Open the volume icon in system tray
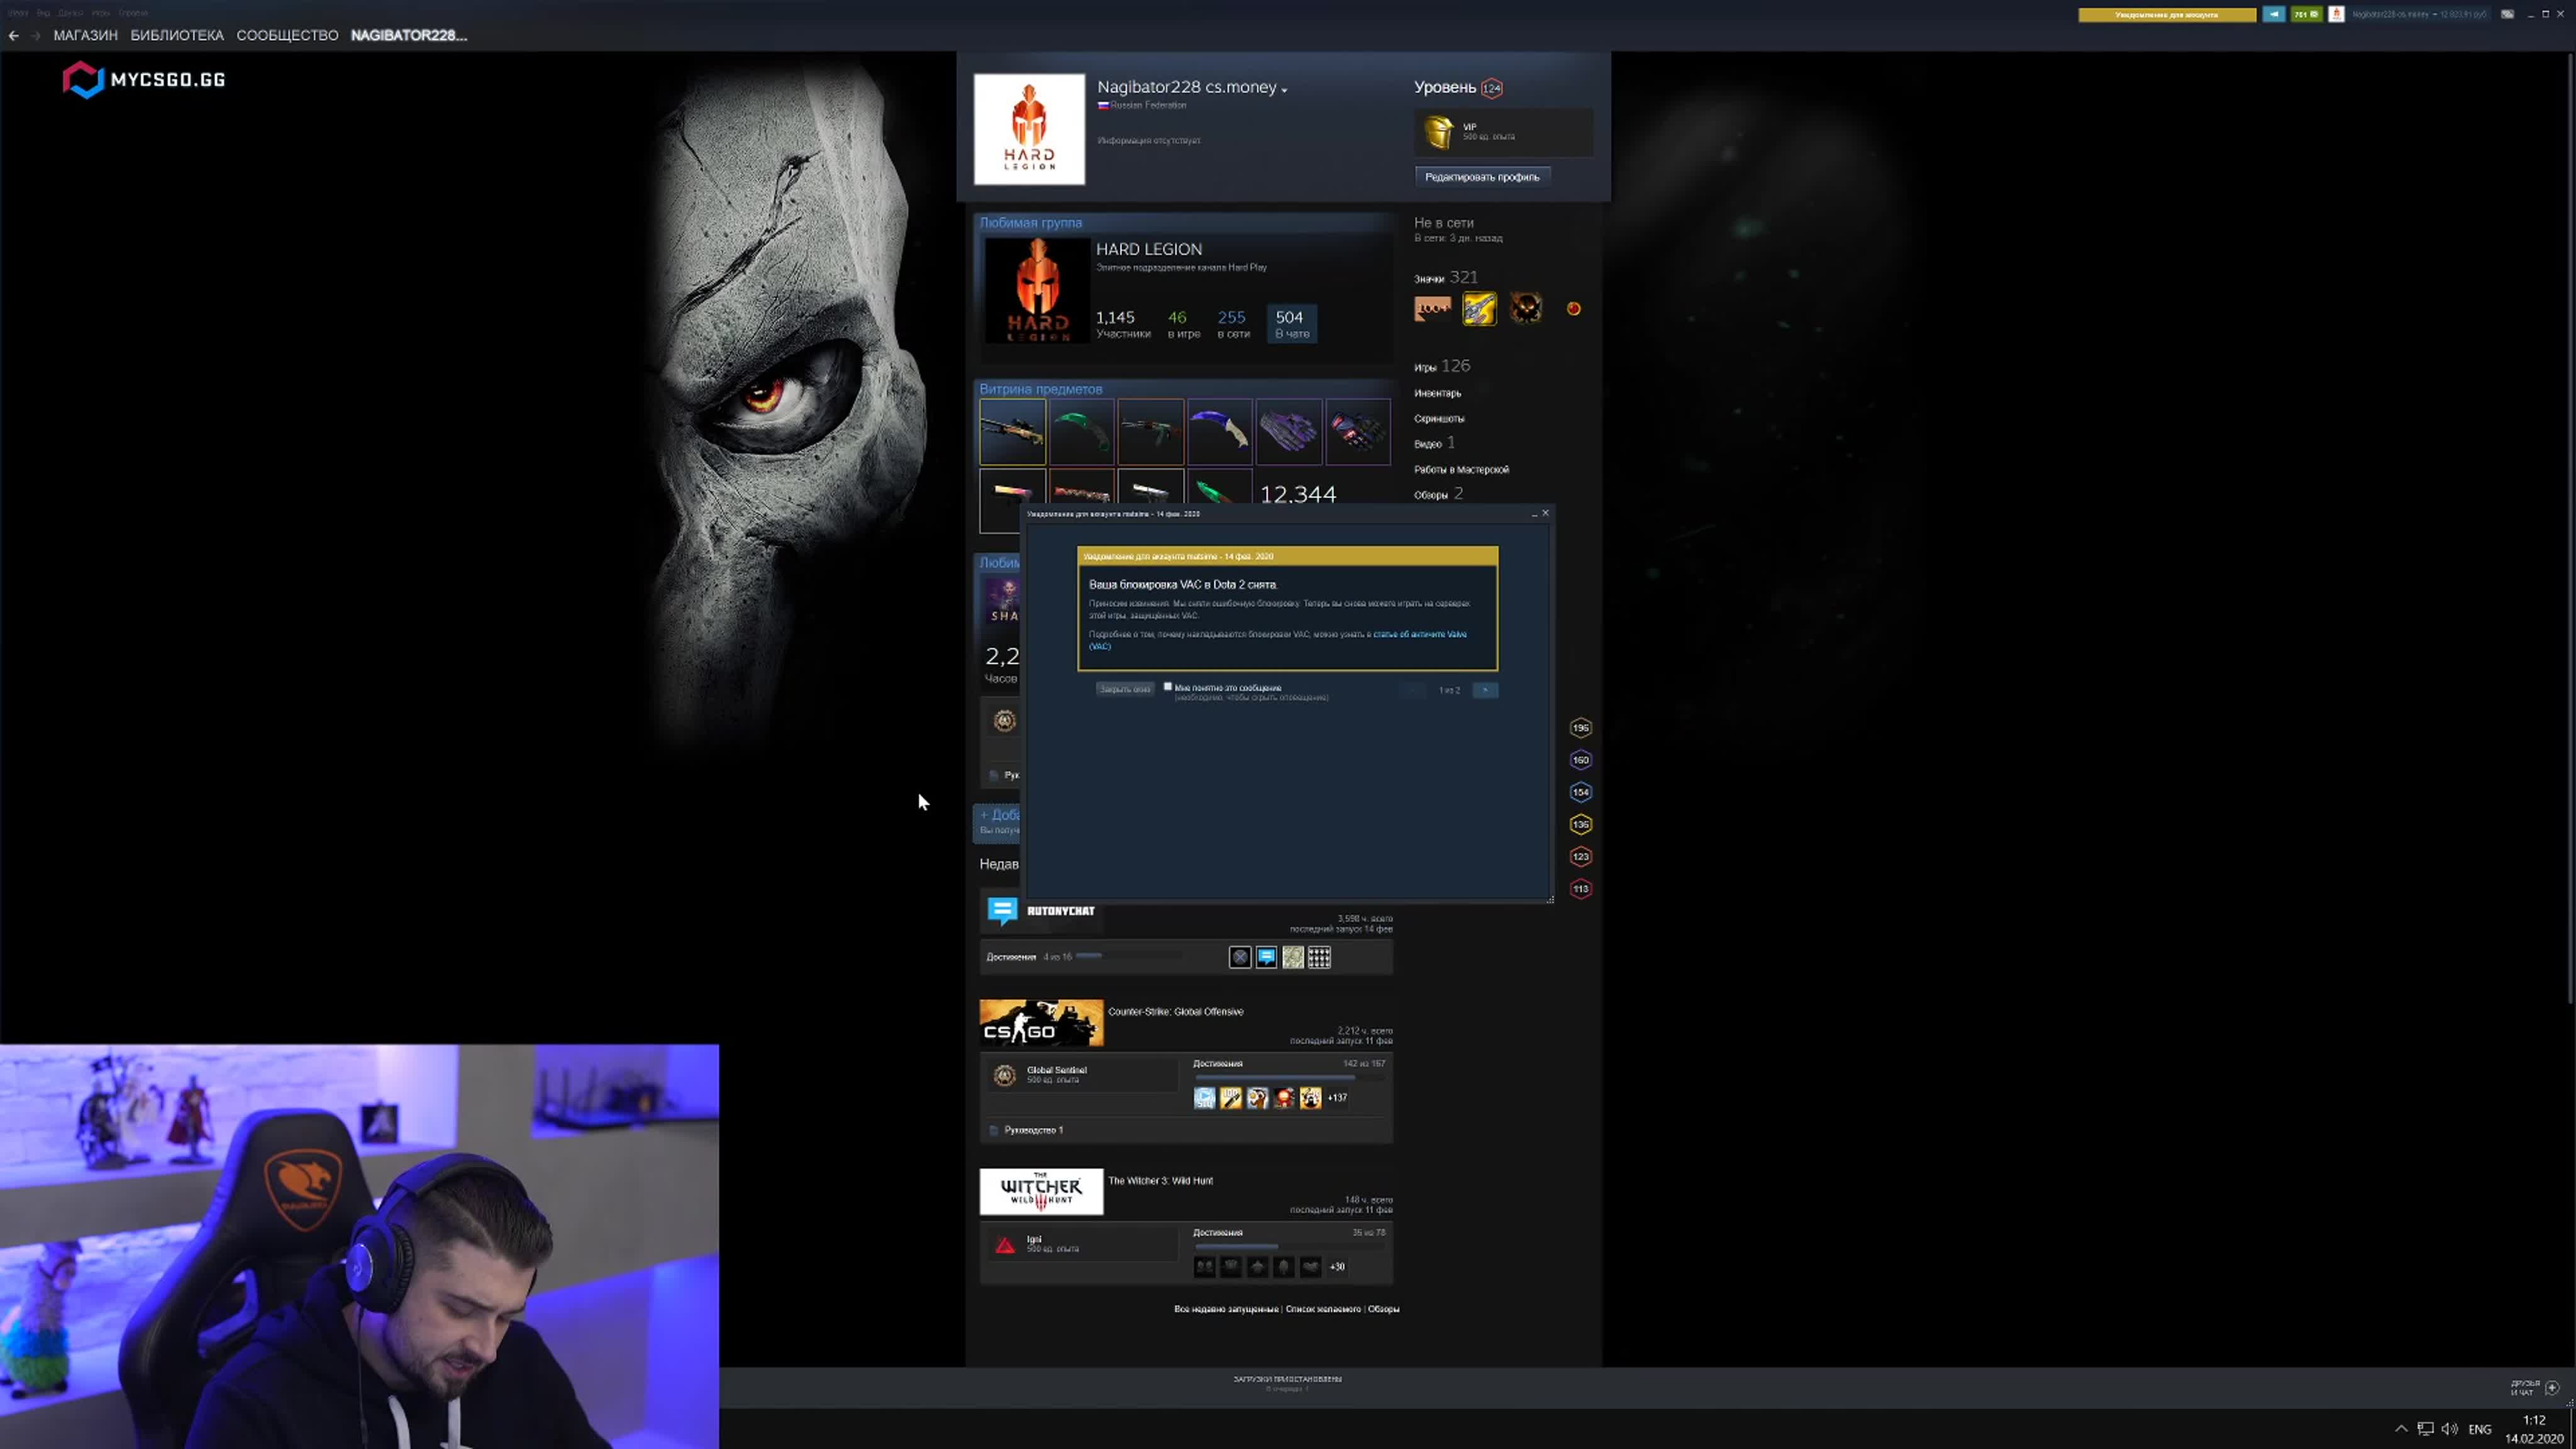 [2449, 1429]
